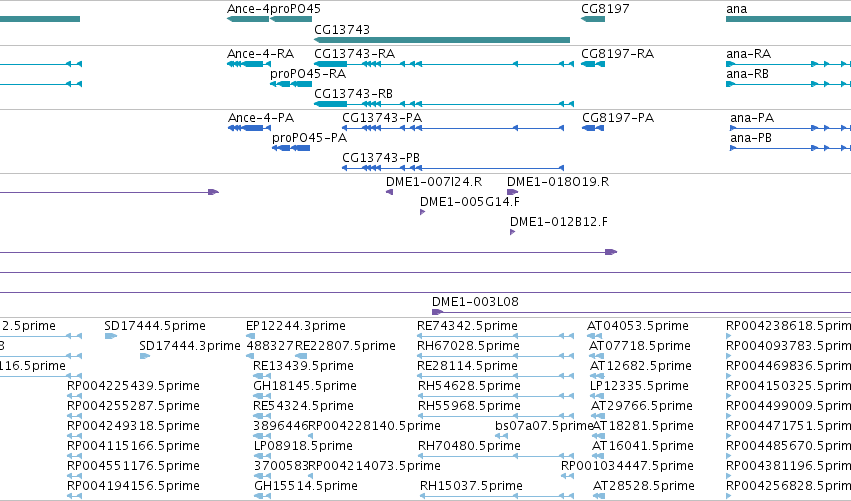Select protein ana-PA
Image resolution: width=851 pixels, height=501 pixels.
click(790, 128)
